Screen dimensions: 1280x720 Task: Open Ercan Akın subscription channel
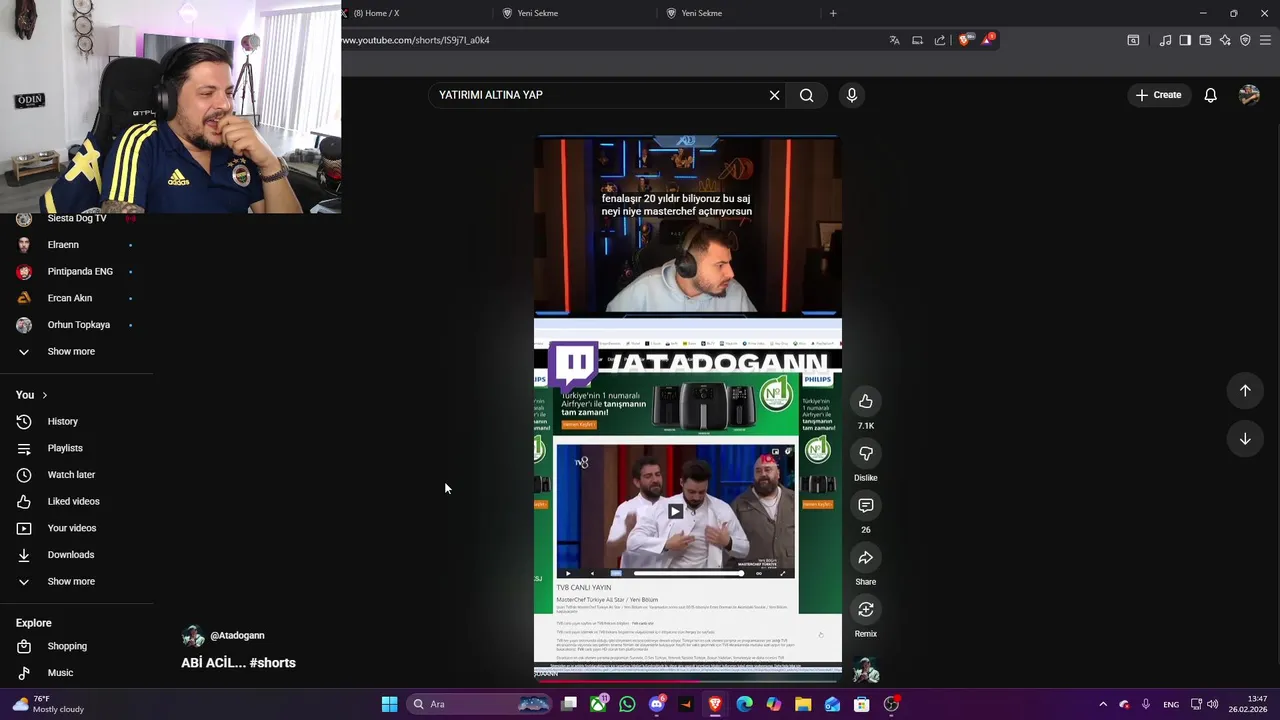76,298
